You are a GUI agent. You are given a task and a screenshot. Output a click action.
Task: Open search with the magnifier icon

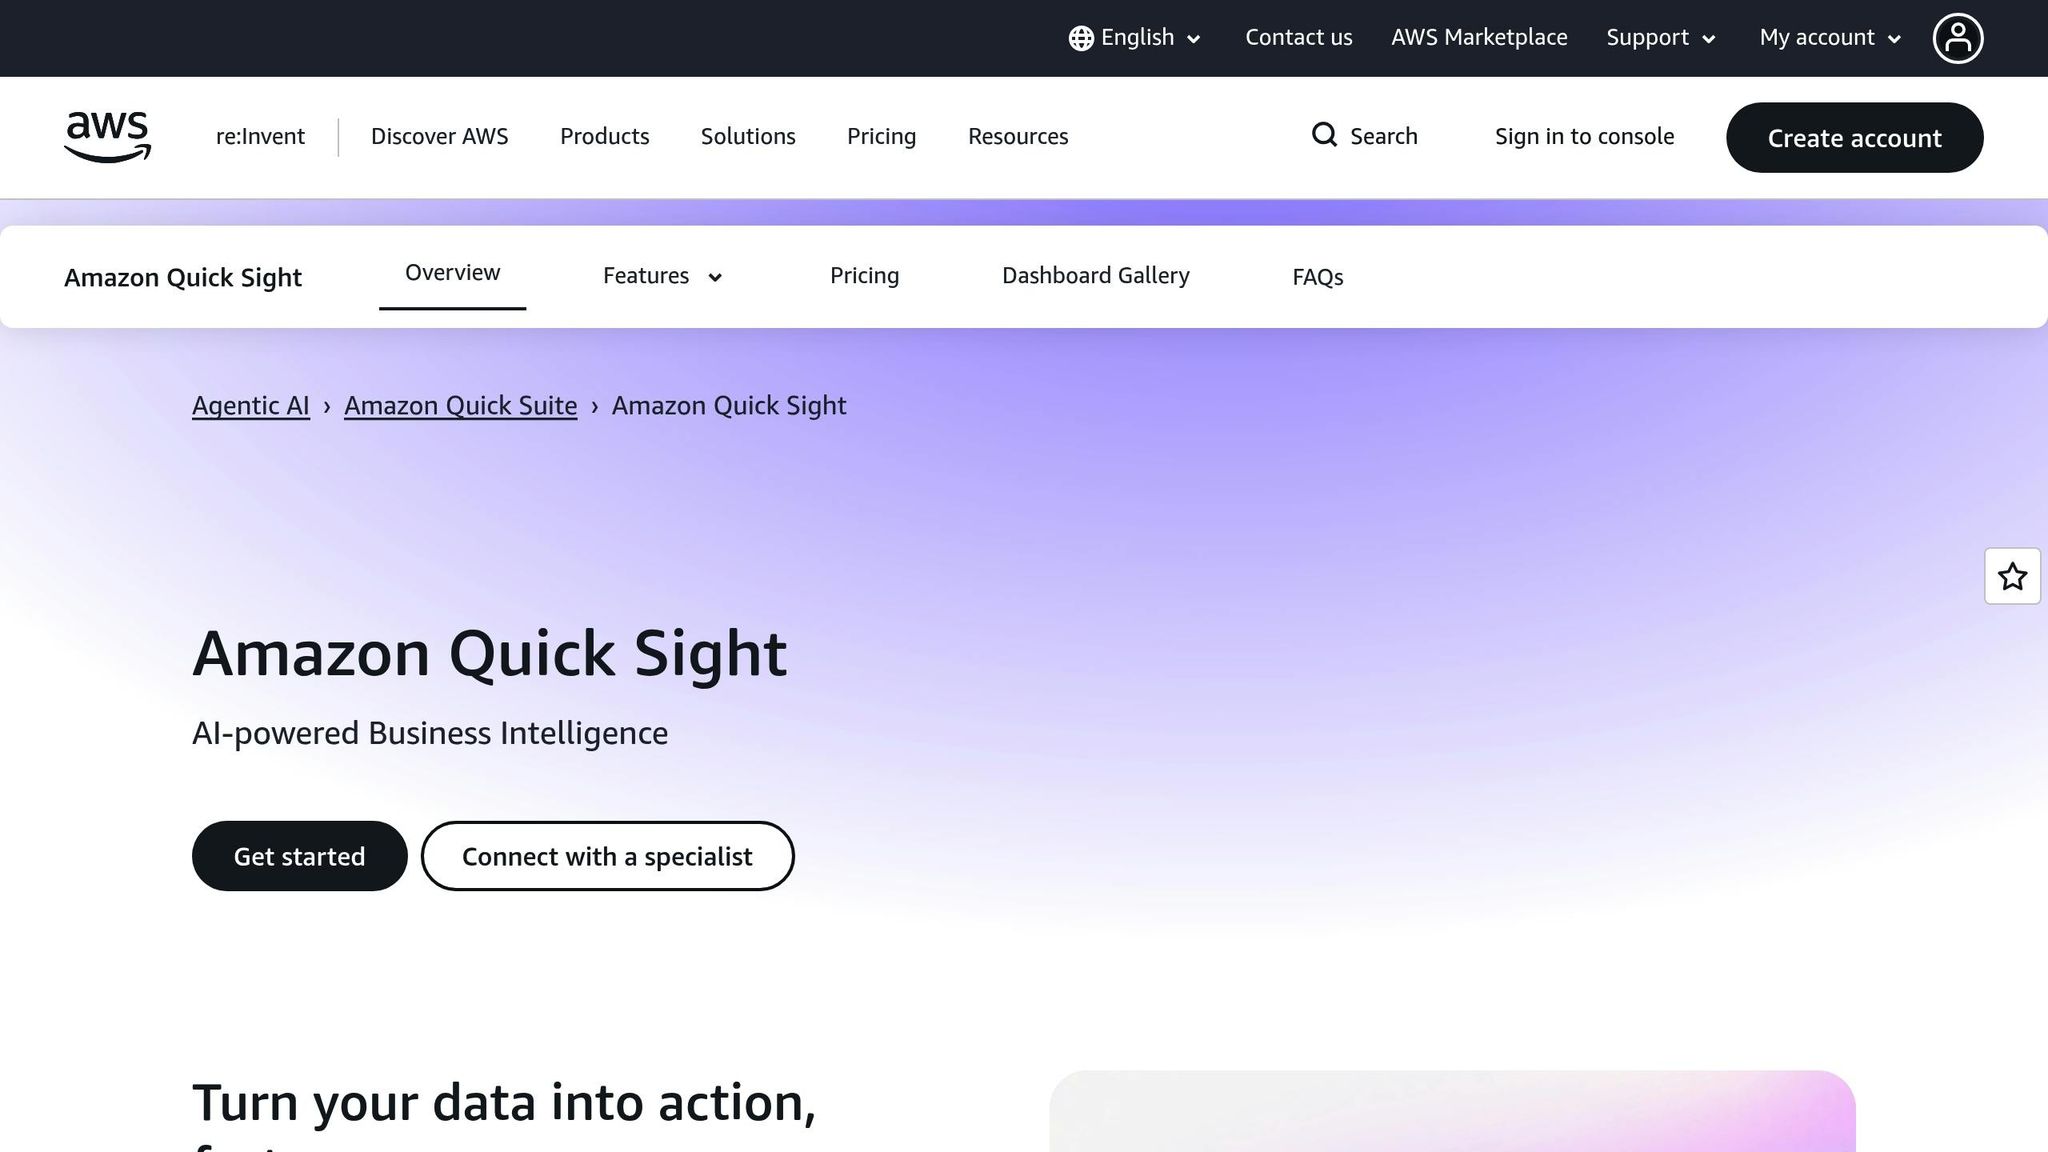pyautogui.click(x=1324, y=135)
